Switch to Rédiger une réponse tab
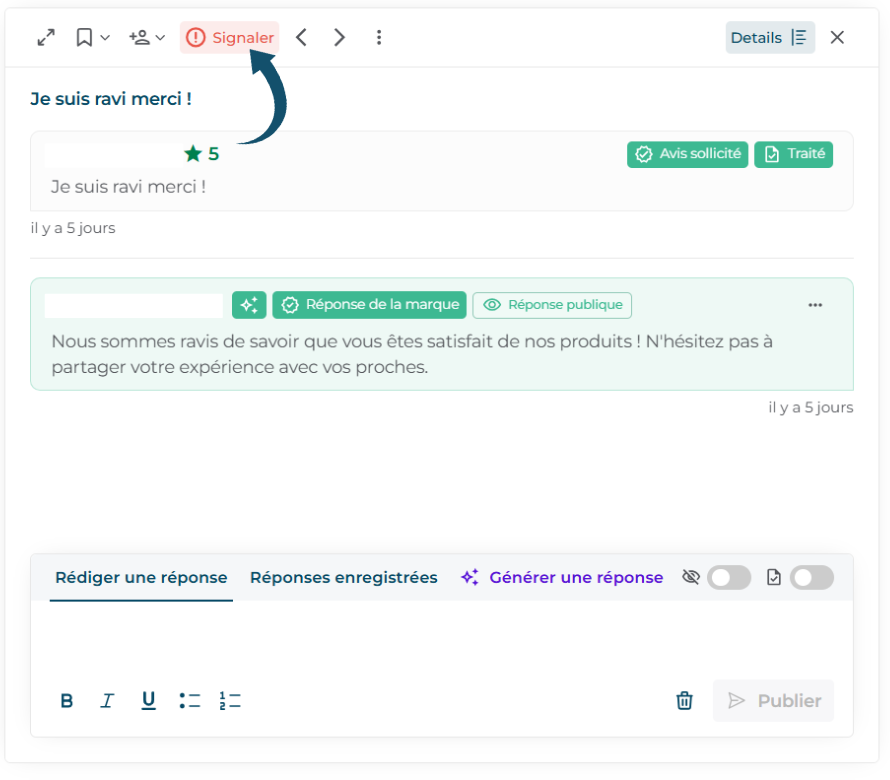This screenshot has width=890, height=780. tap(141, 578)
